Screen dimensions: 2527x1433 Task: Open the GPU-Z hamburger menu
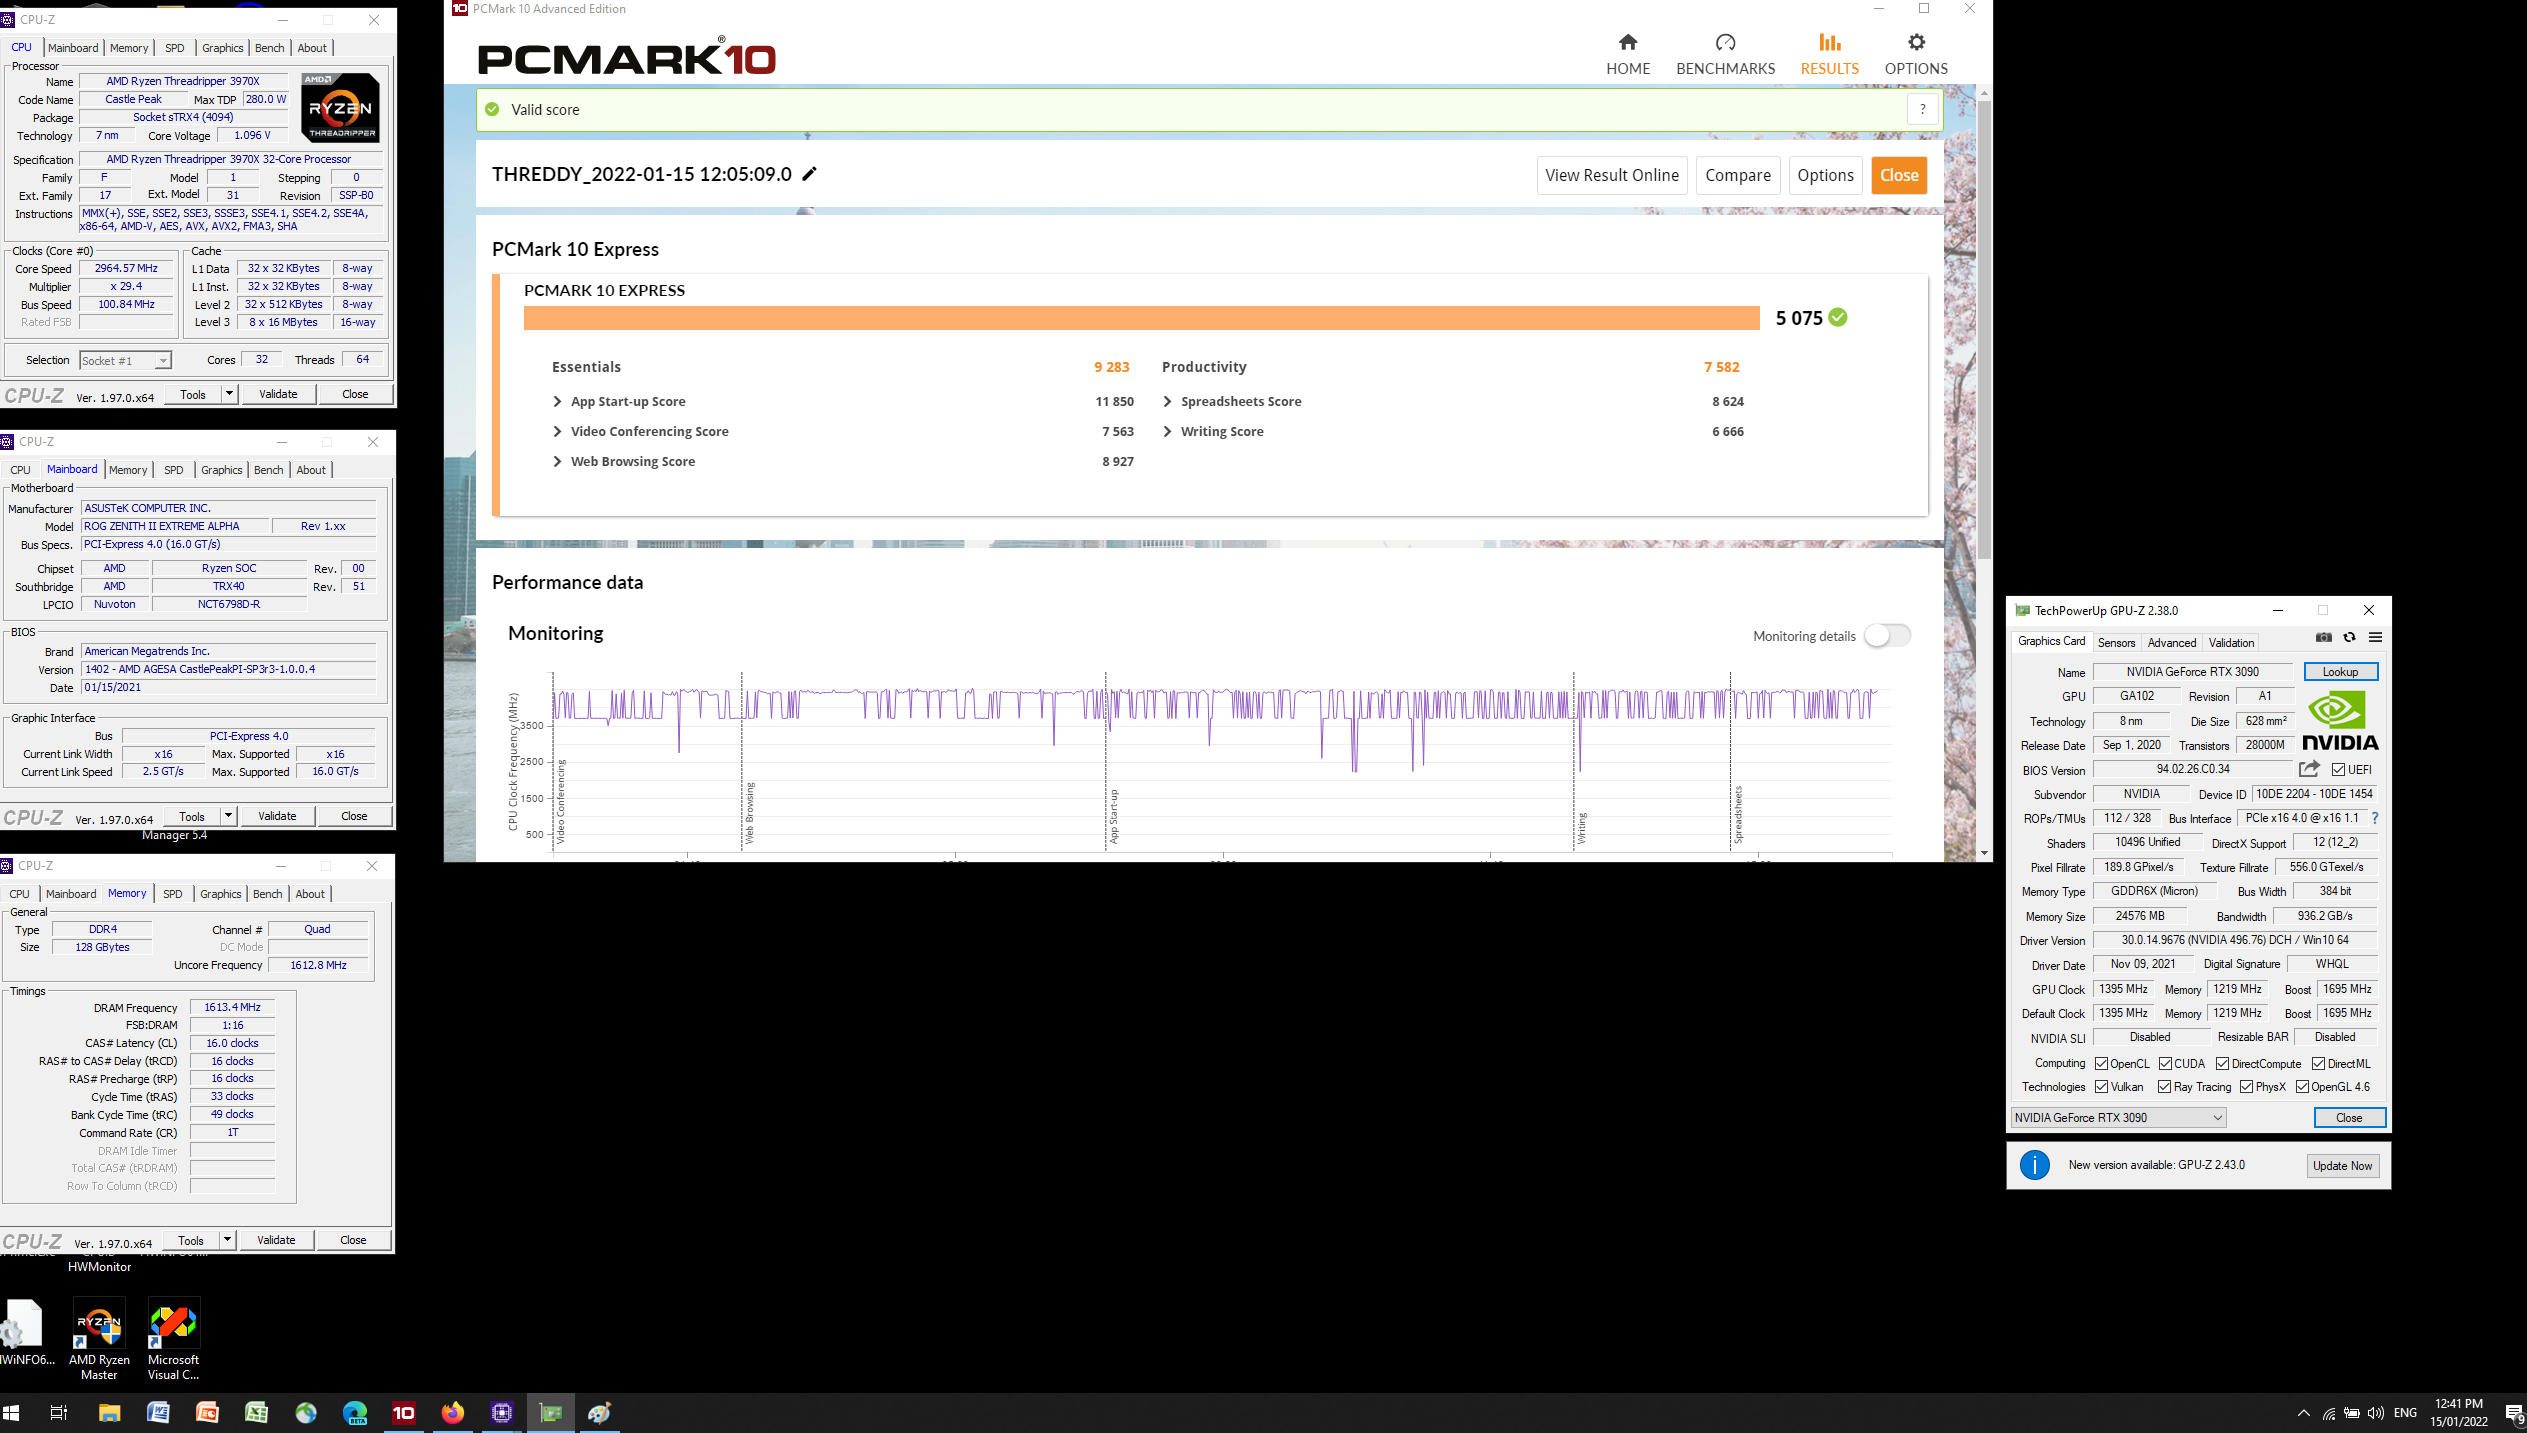click(x=2376, y=637)
